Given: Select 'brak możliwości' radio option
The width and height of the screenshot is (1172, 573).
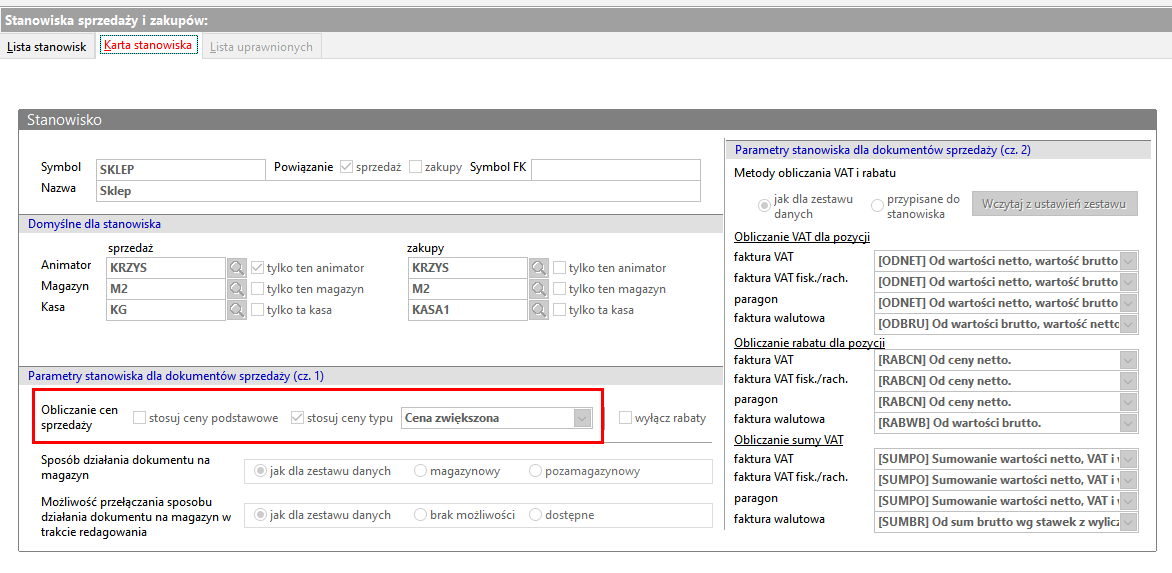Looking at the screenshot, I should (420, 515).
